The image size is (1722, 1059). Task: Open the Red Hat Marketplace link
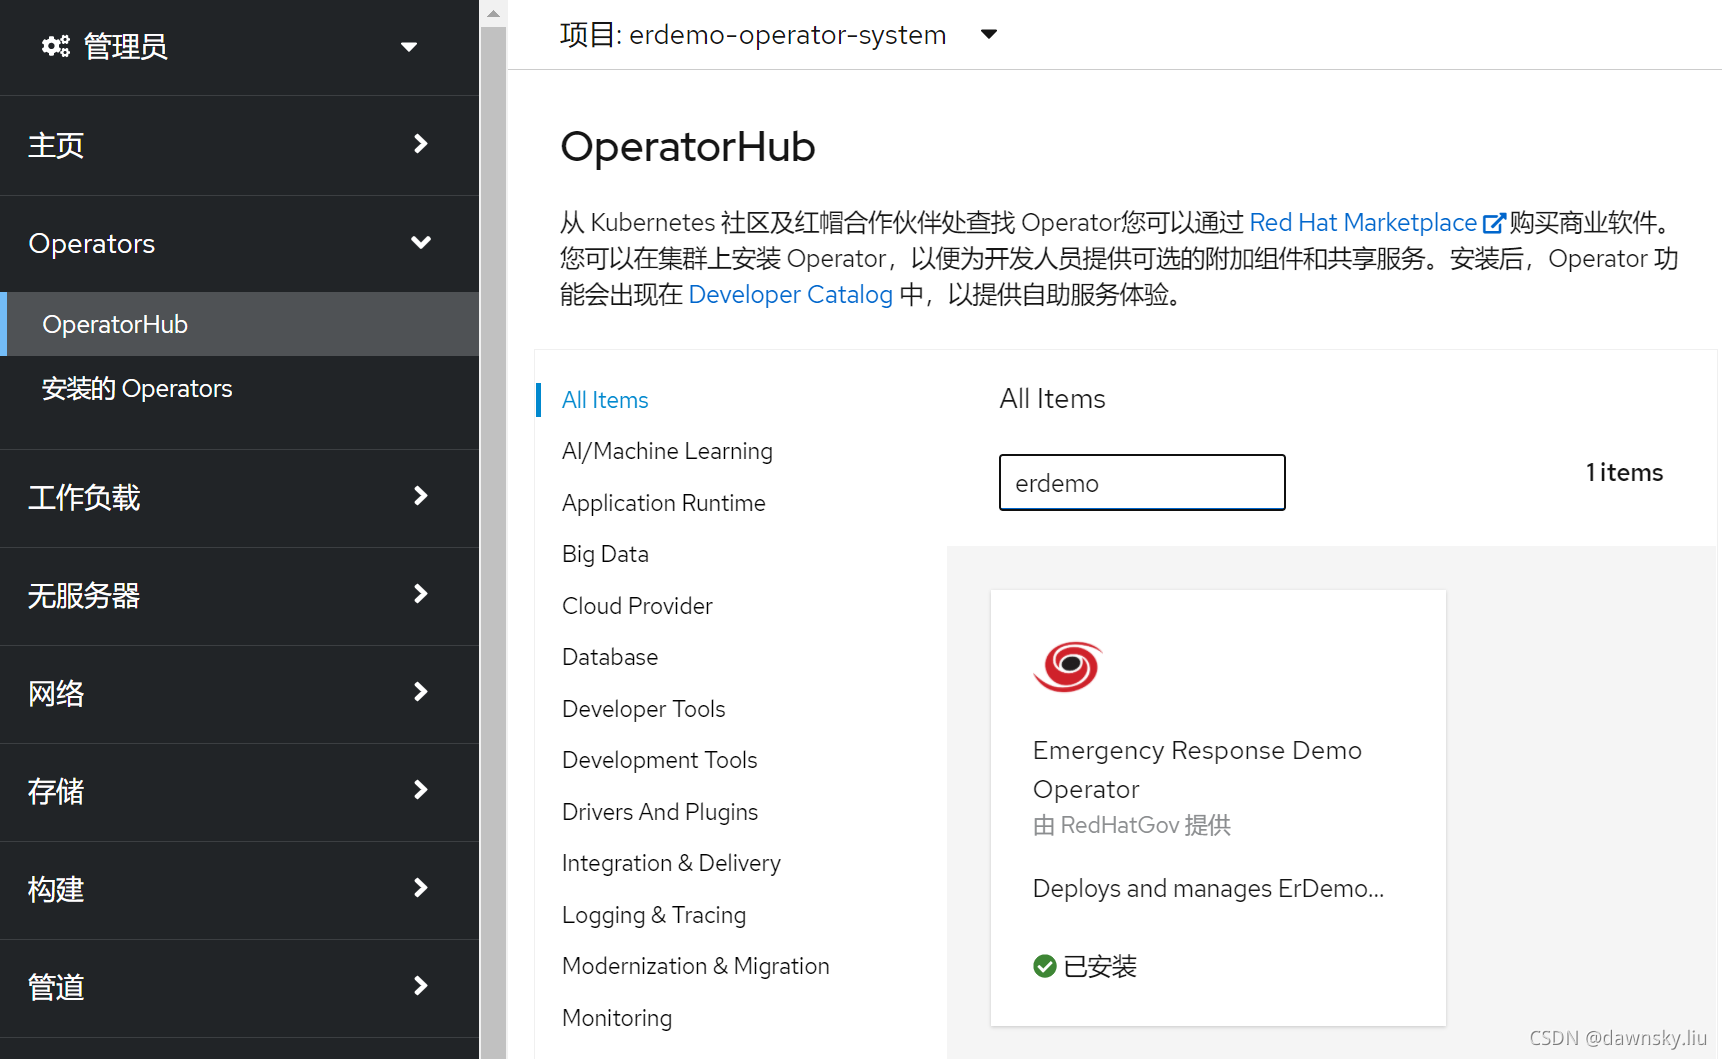pyautogui.click(x=1363, y=222)
